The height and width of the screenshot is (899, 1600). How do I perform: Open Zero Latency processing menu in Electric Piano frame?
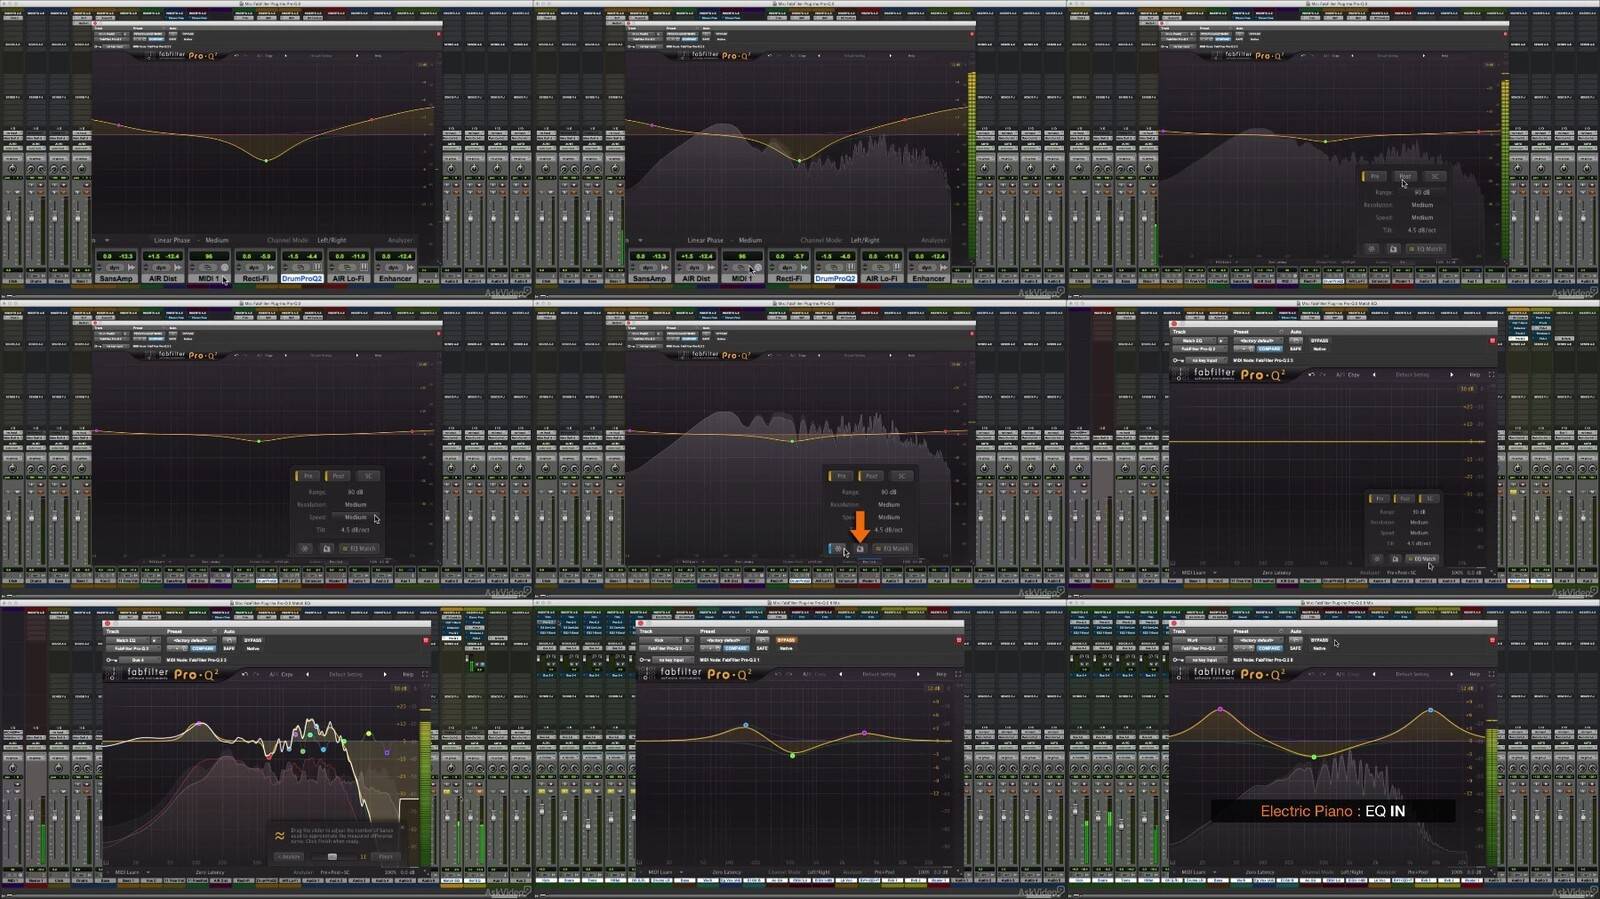[1260, 872]
